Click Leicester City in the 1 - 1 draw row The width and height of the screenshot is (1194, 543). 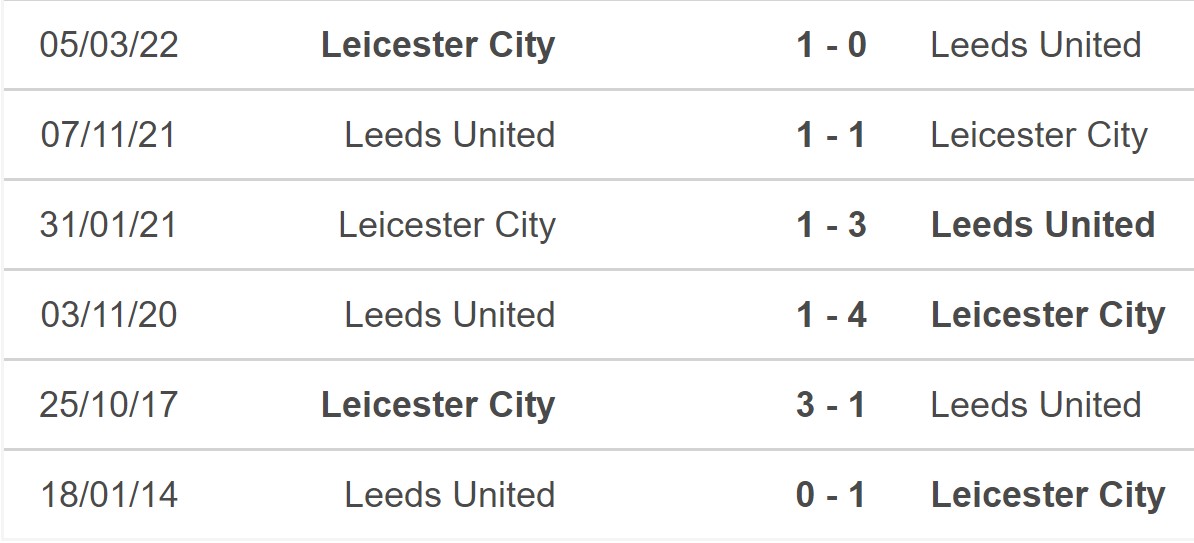pyautogui.click(x=1039, y=135)
